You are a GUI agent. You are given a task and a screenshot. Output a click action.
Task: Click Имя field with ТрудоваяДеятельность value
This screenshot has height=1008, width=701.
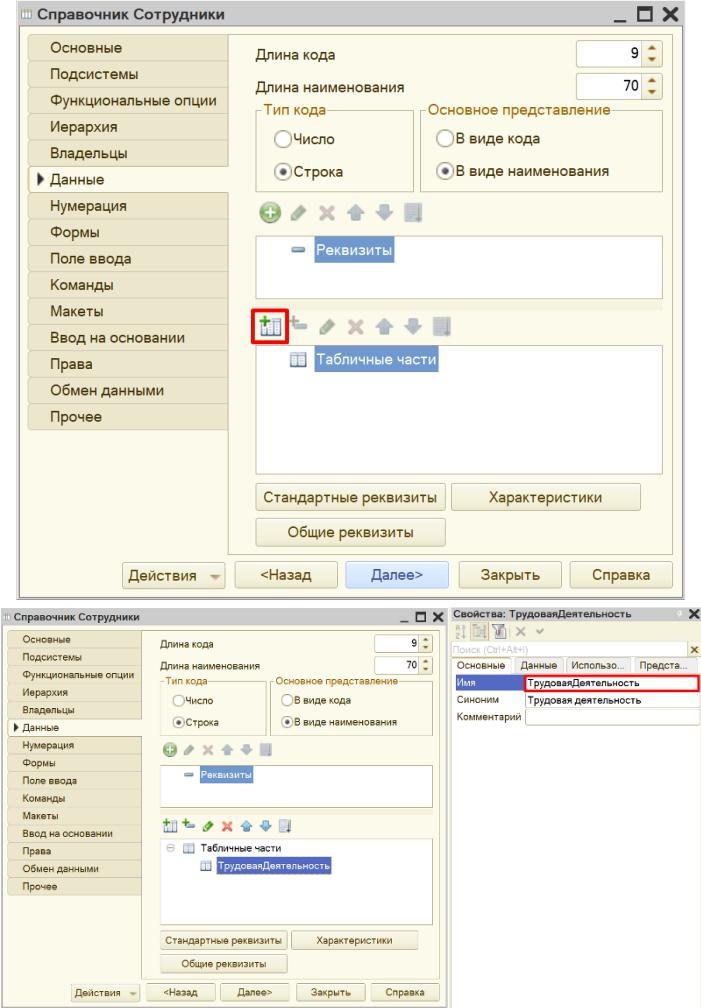(612, 683)
